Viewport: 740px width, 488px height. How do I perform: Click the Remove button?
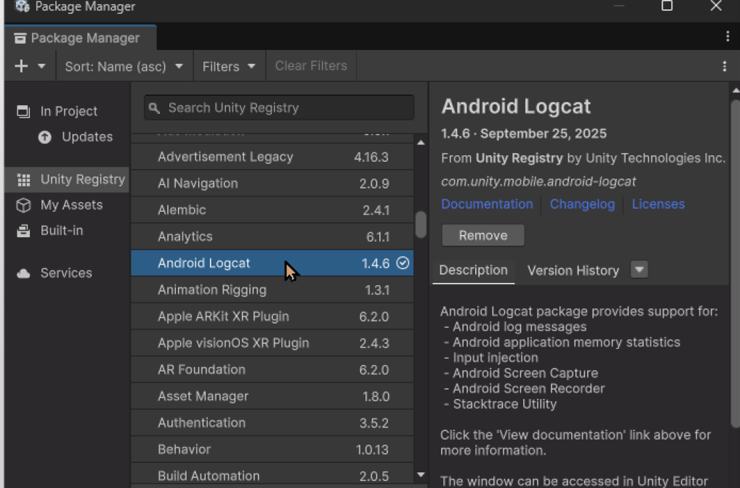click(482, 235)
